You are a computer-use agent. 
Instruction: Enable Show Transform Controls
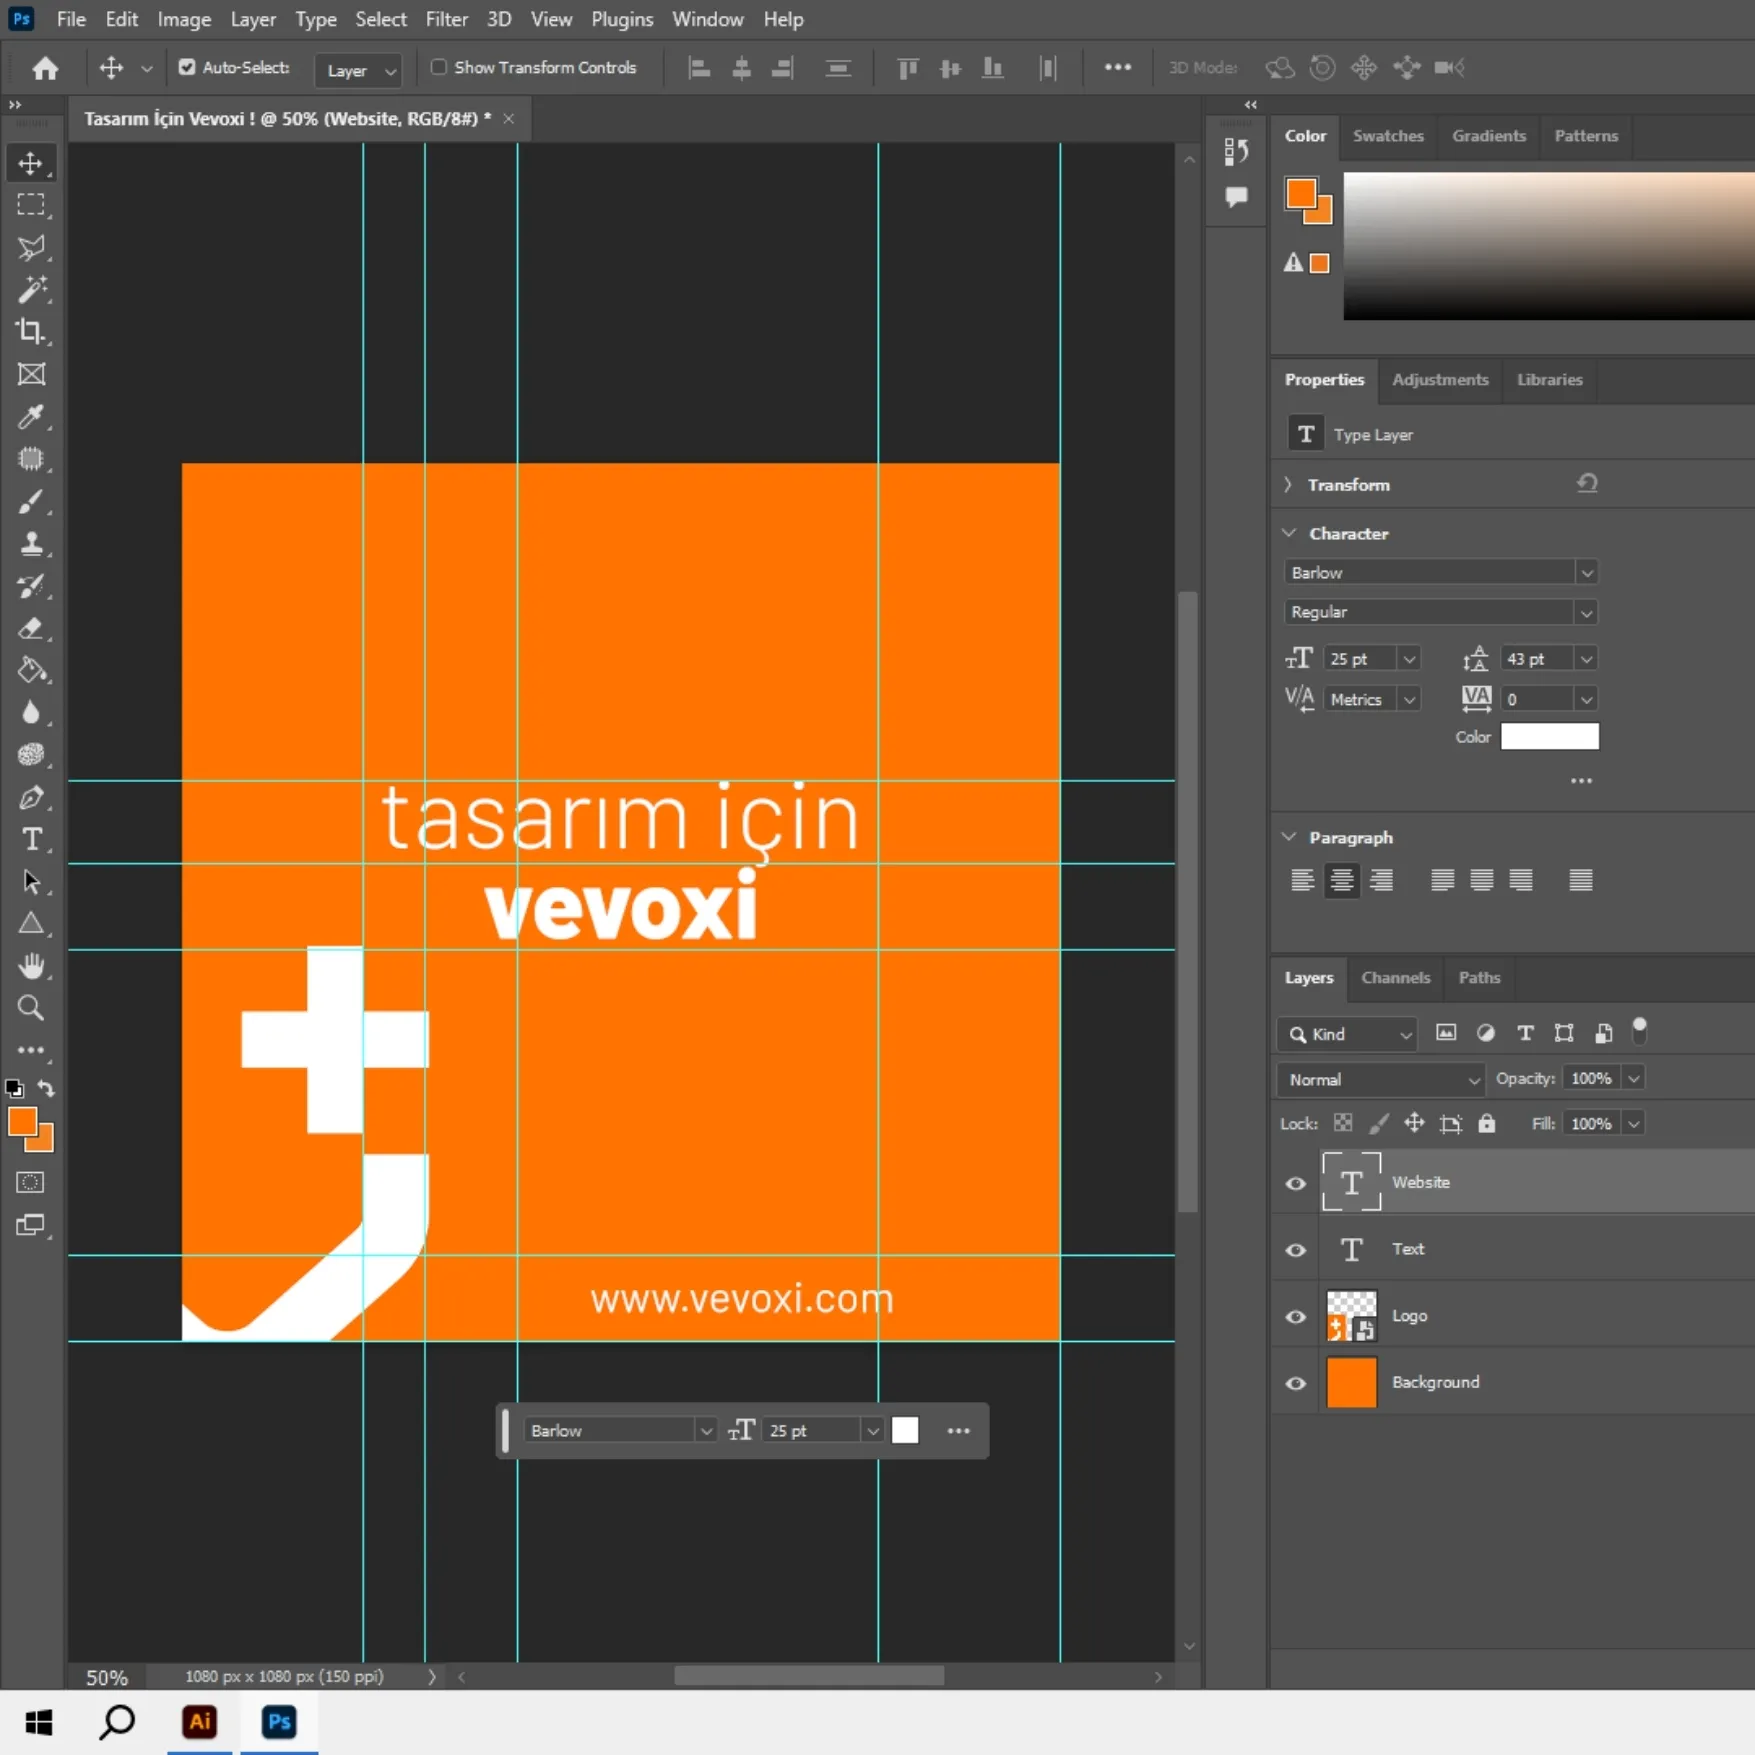click(x=439, y=67)
